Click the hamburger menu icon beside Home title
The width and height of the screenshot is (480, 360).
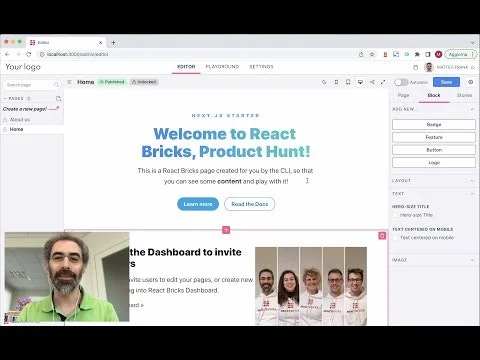pos(69,82)
